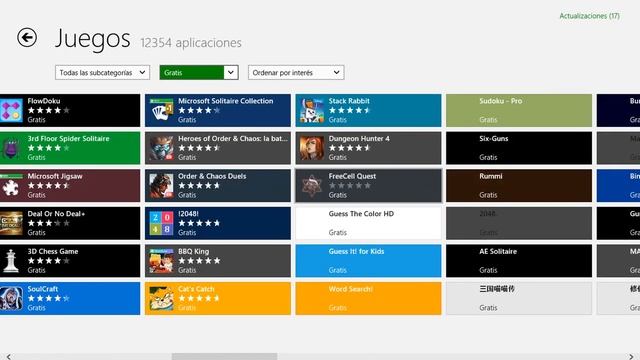640x360 pixels.
Task: Click Dungeon Hunter 4 title text
Action: (359, 138)
